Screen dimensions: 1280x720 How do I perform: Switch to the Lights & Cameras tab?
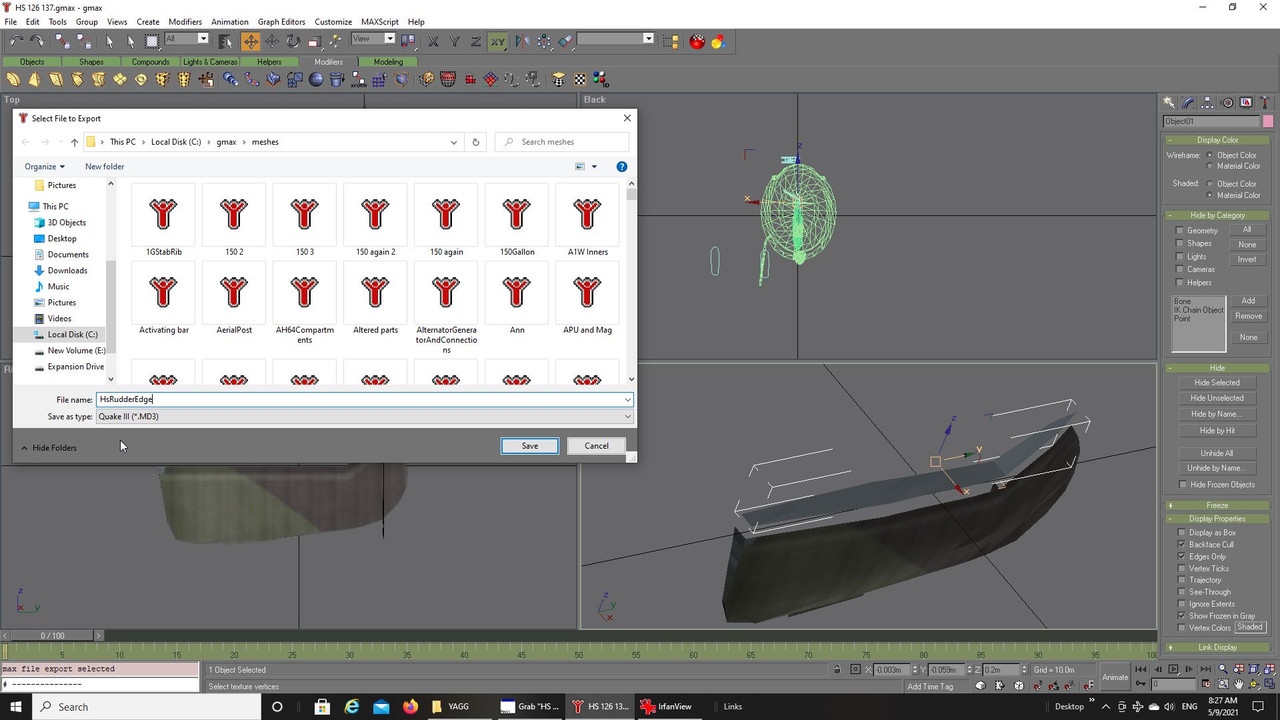(210, 62)
